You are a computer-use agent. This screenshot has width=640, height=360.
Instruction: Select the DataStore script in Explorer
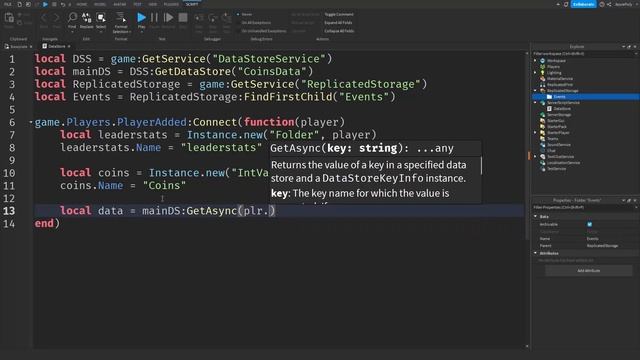pyautogui.click(x=562, y=109)
